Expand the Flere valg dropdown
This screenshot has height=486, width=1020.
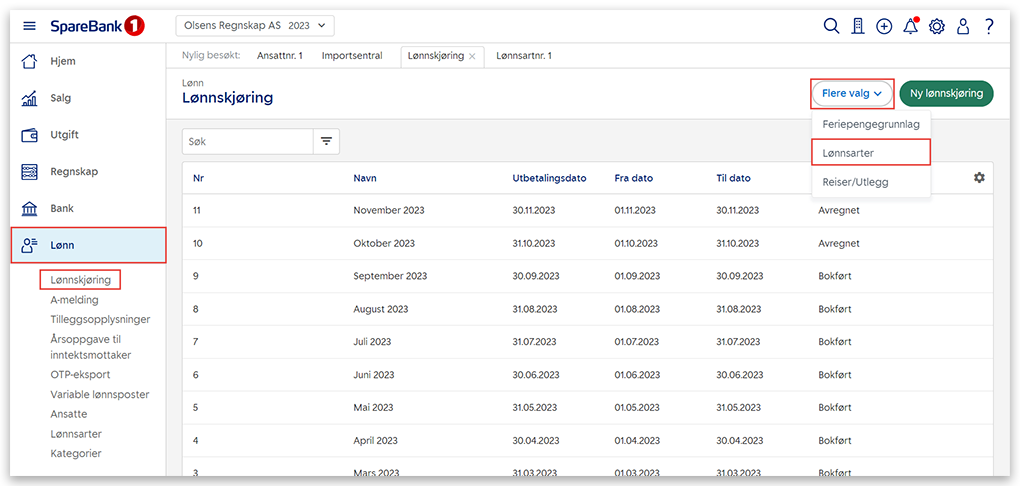[x=852, y=93]
